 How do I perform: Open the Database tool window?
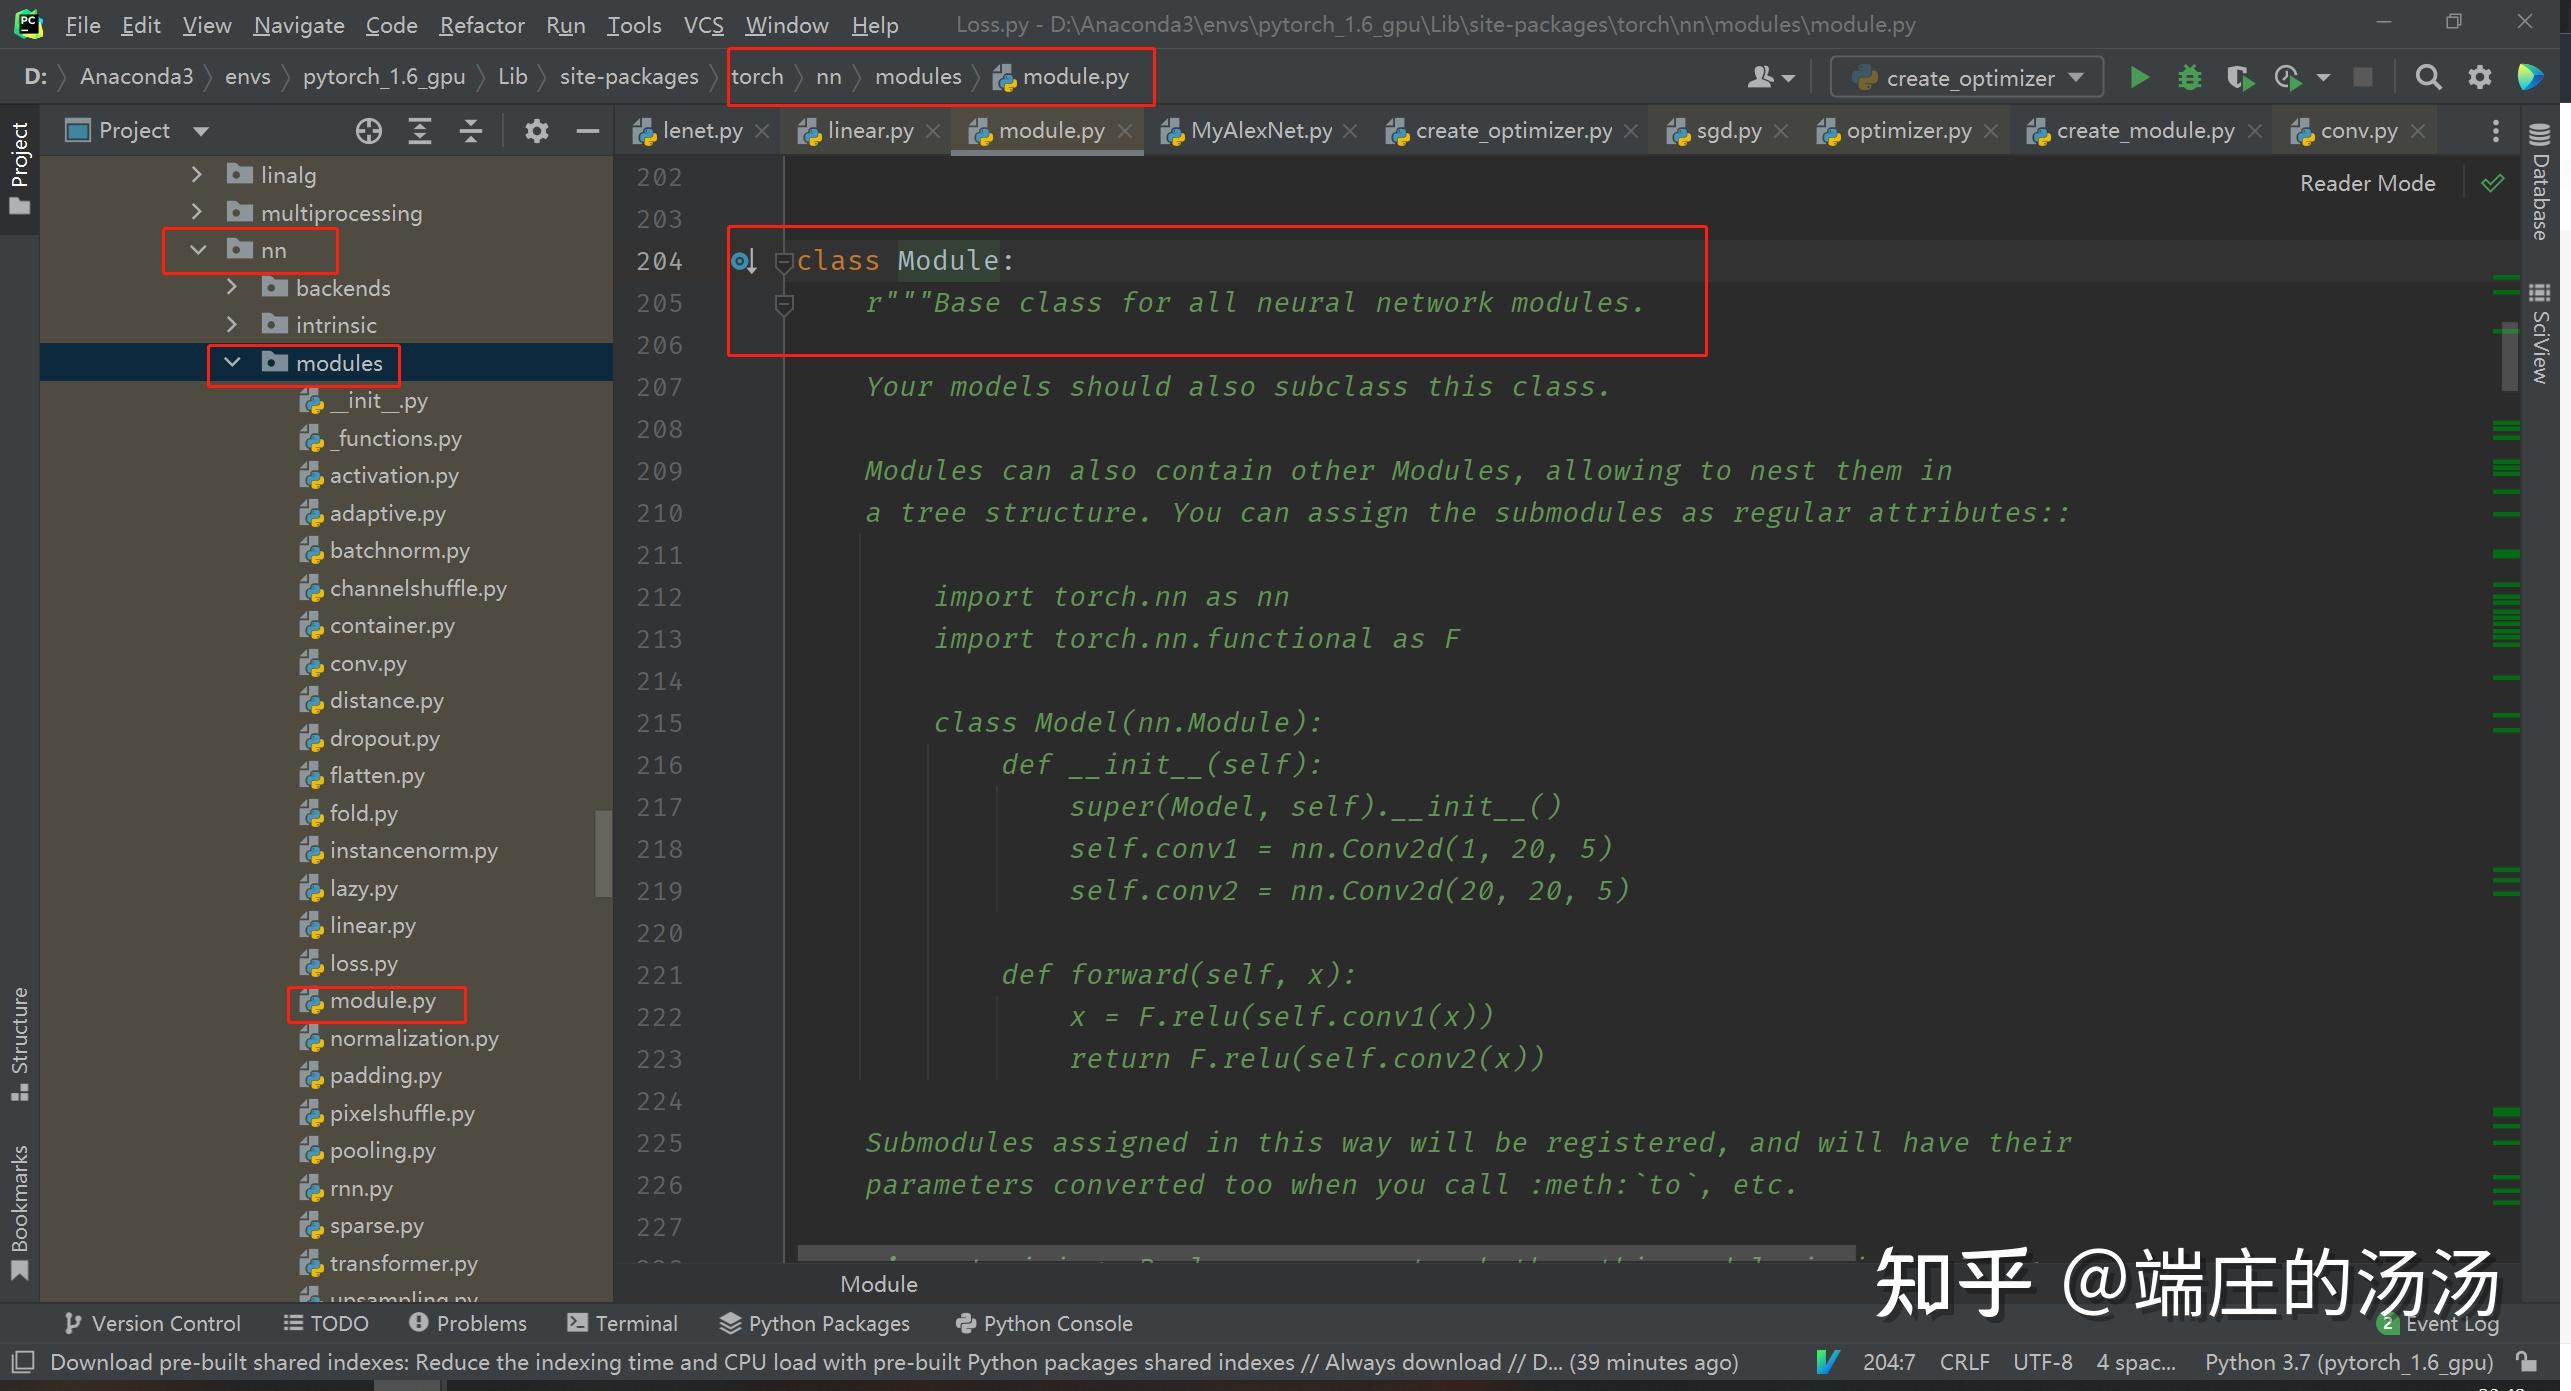coord(2541,197)
